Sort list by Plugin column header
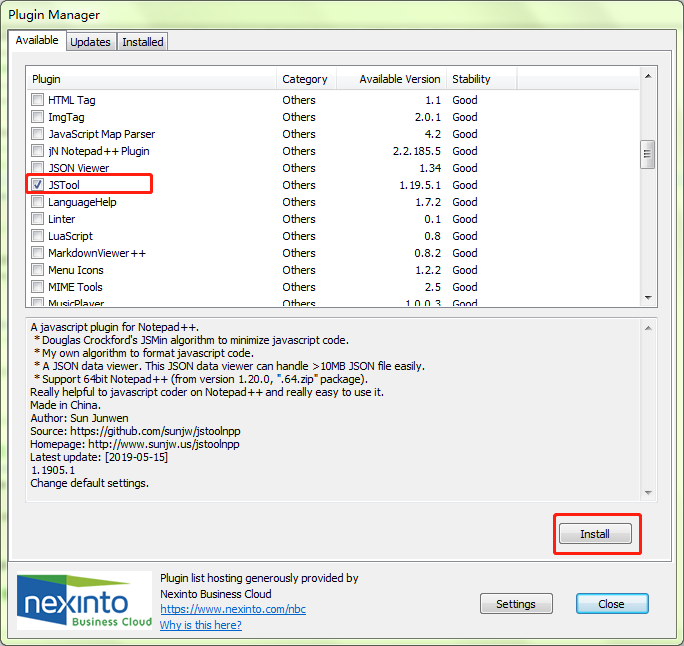The width and height of the screenshot is (684, 646). [x=151, y=79]
